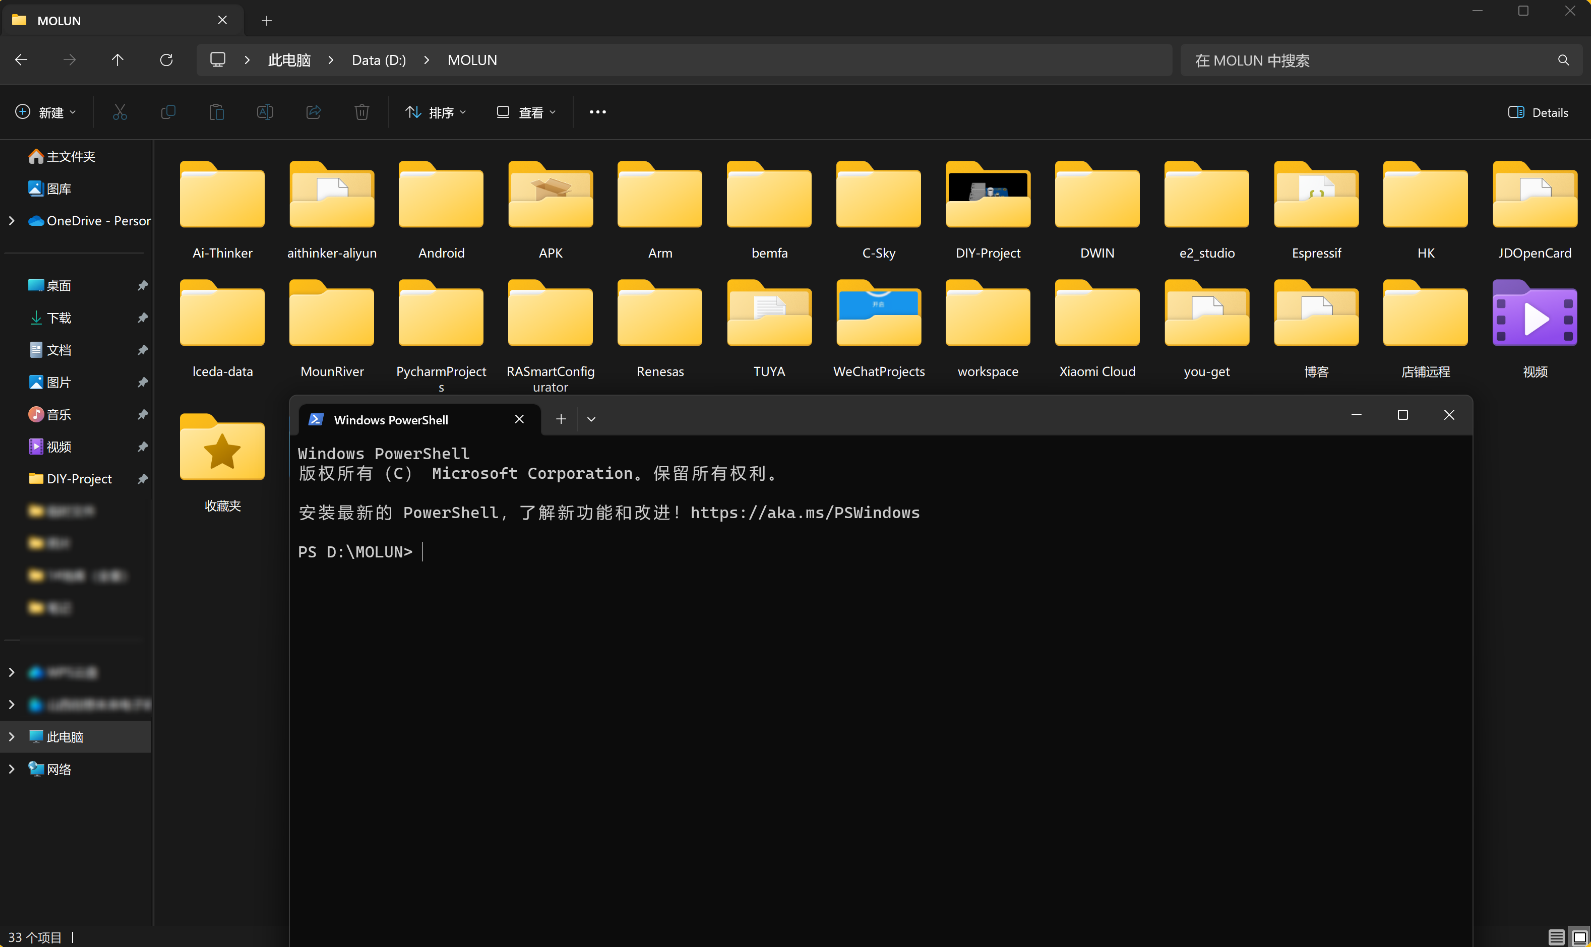This screenshot has width=1591, height=947.
Task: Click the Share icon in toolbar
Action: [x=313, y=112]
